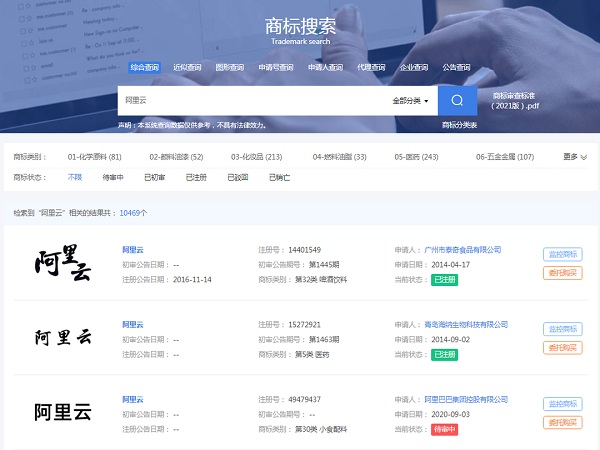The image size is (600, 450).
Task: Filter by 03-化妆品 (213) category
Action: [x=256, y=157]
